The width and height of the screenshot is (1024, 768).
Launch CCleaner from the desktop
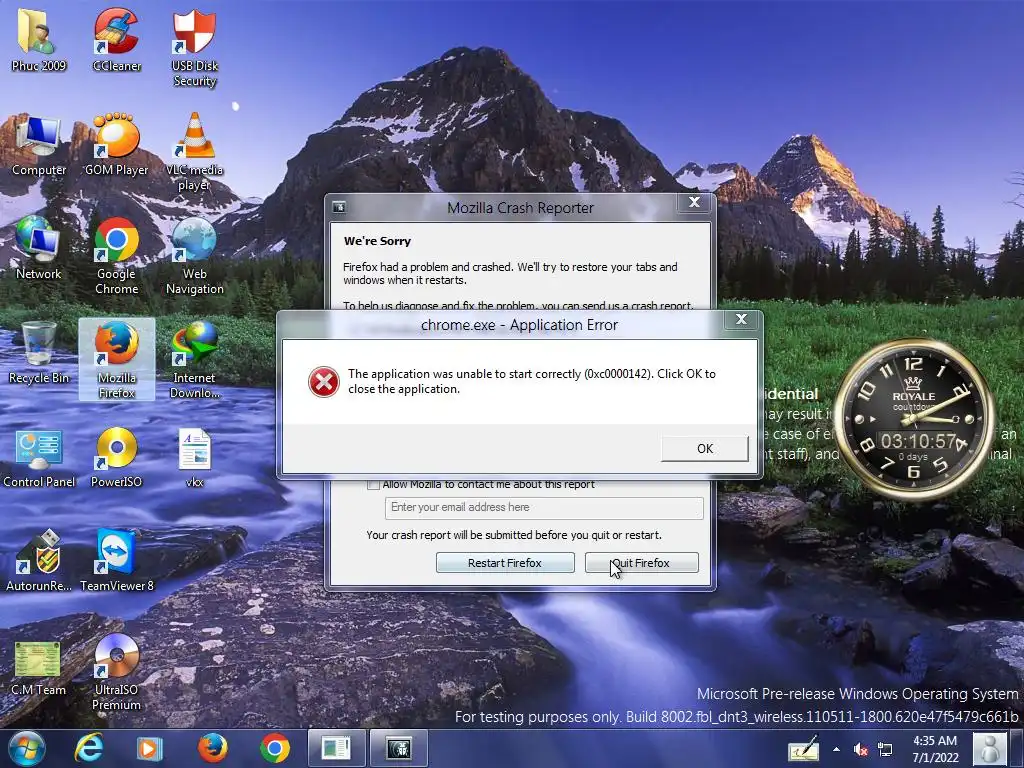[x=116, y=39]
